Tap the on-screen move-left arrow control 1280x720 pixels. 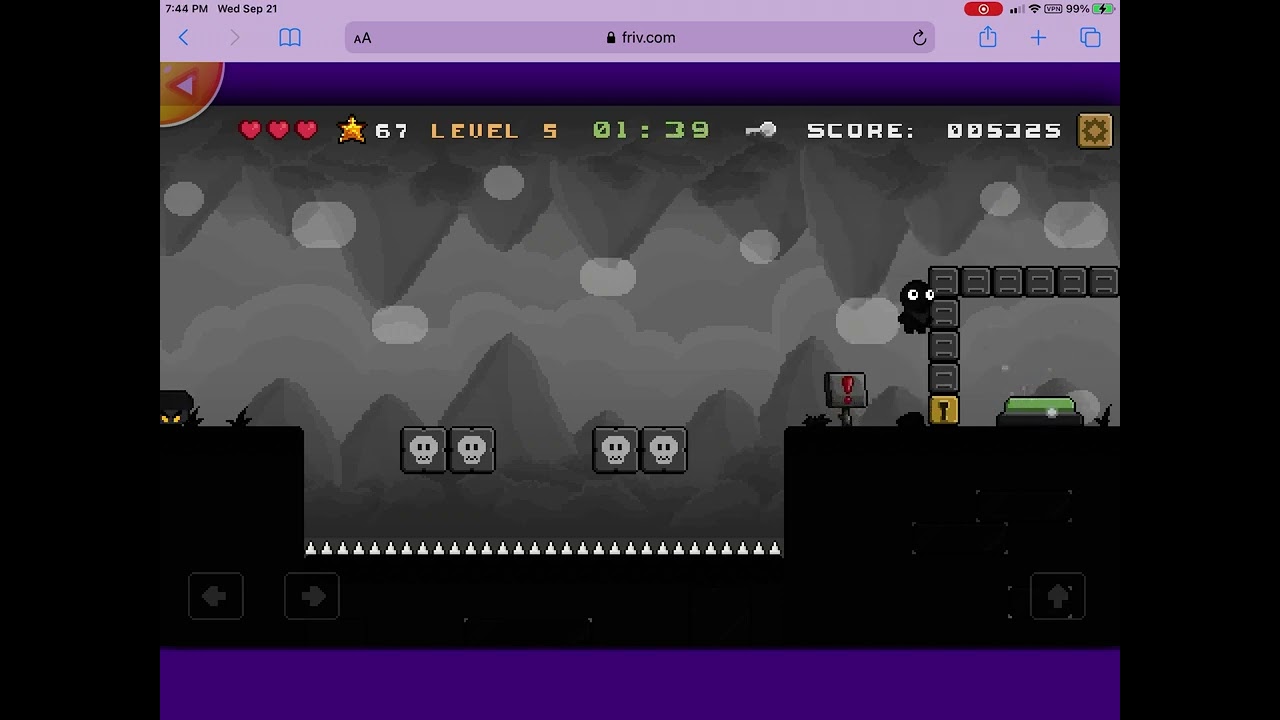pyautogui.click(x=215, y=597)
